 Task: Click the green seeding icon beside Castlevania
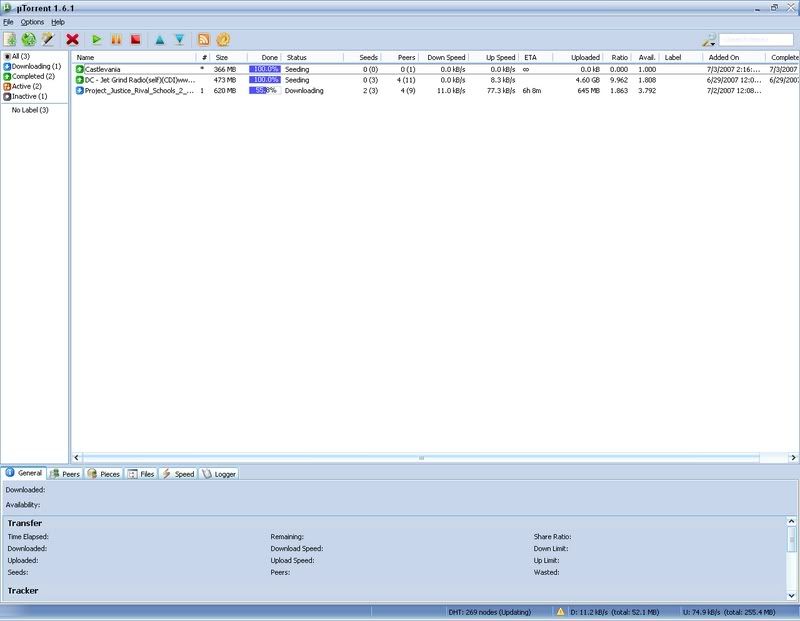(x=80, y=69)
